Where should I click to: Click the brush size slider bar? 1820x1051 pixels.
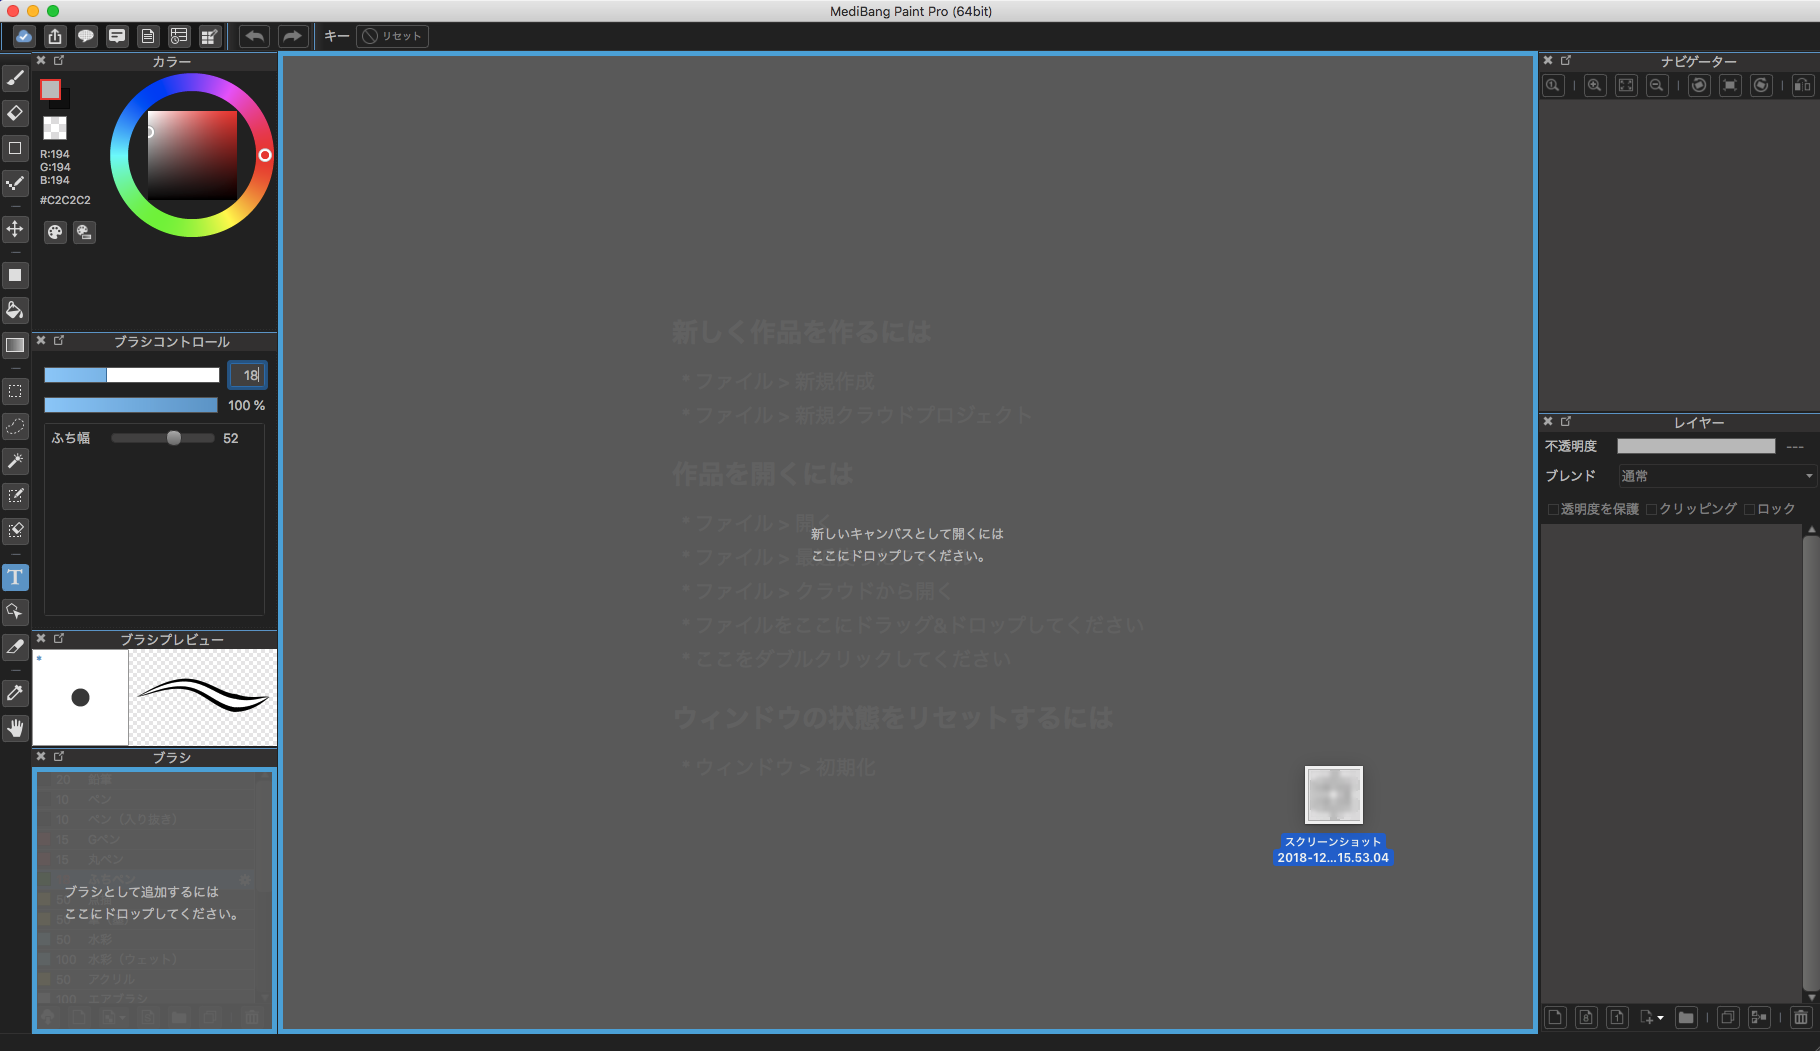coord(131,375)
